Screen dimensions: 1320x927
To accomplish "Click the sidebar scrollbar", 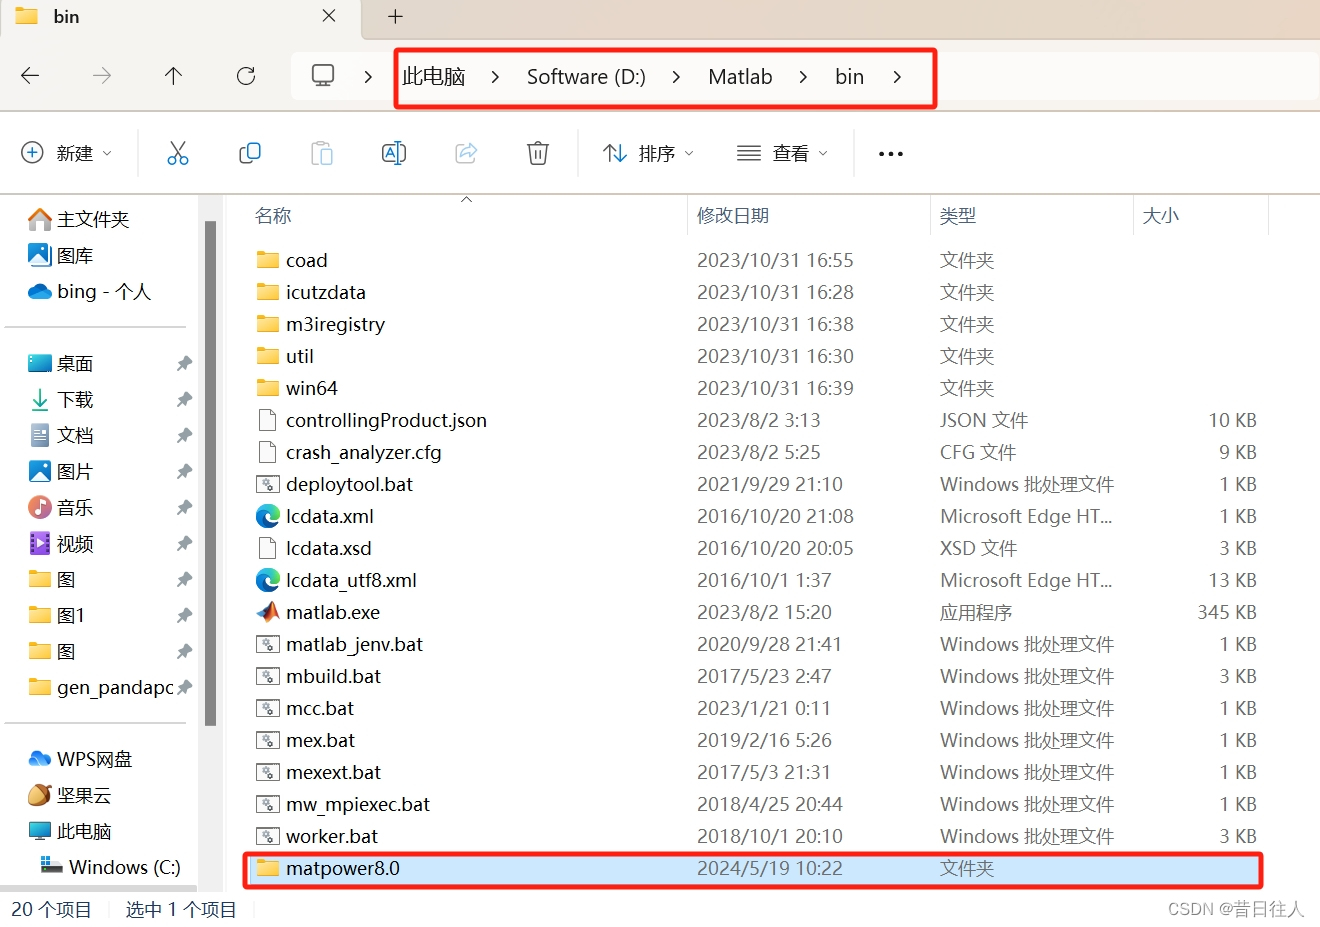I will click(210, 450).
